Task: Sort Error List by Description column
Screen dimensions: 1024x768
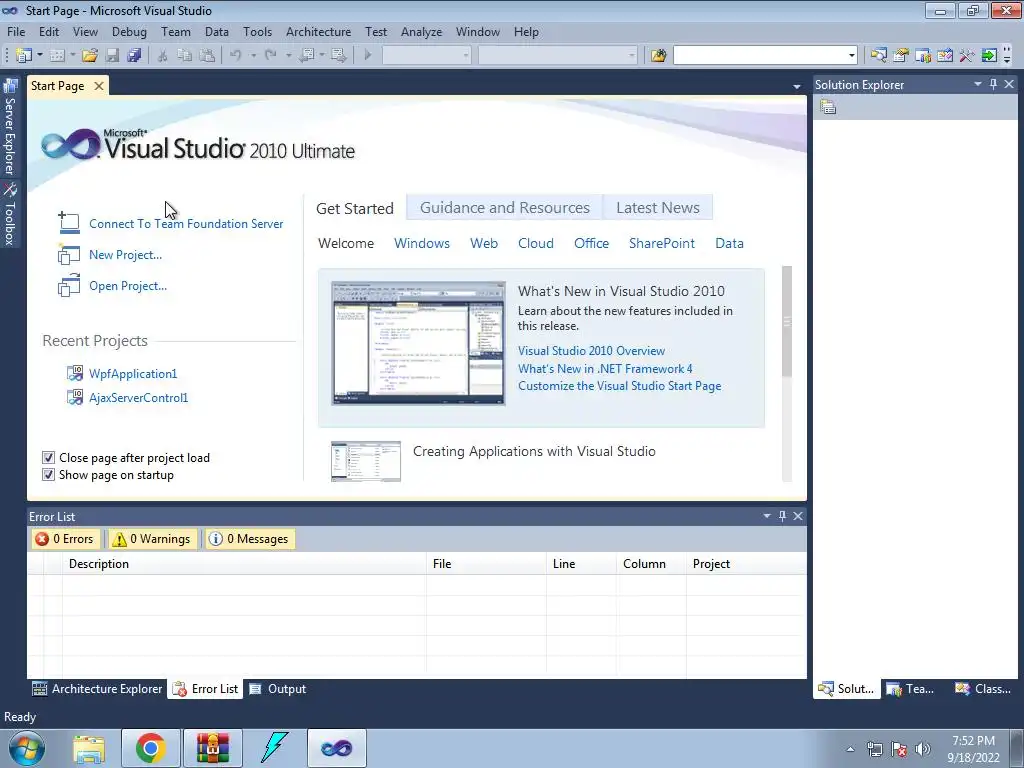Action: [x=244, y=564]
